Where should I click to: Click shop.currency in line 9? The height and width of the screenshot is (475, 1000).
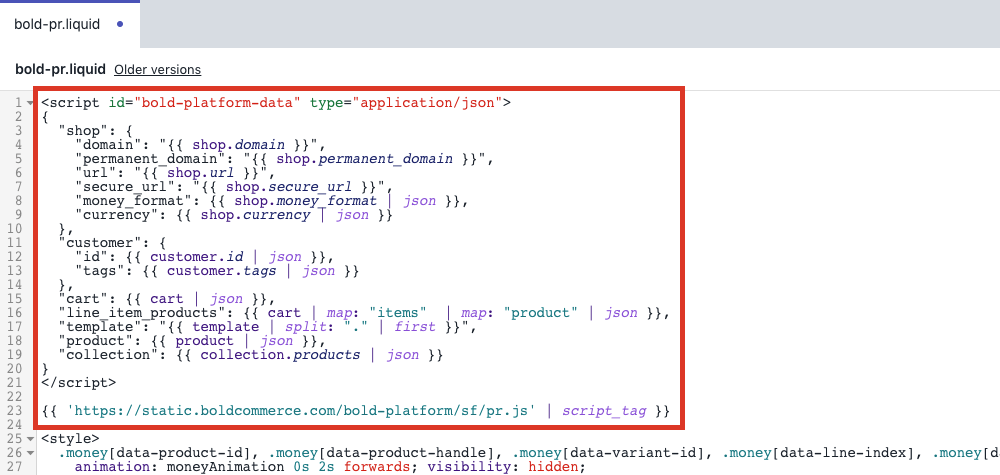255,215
